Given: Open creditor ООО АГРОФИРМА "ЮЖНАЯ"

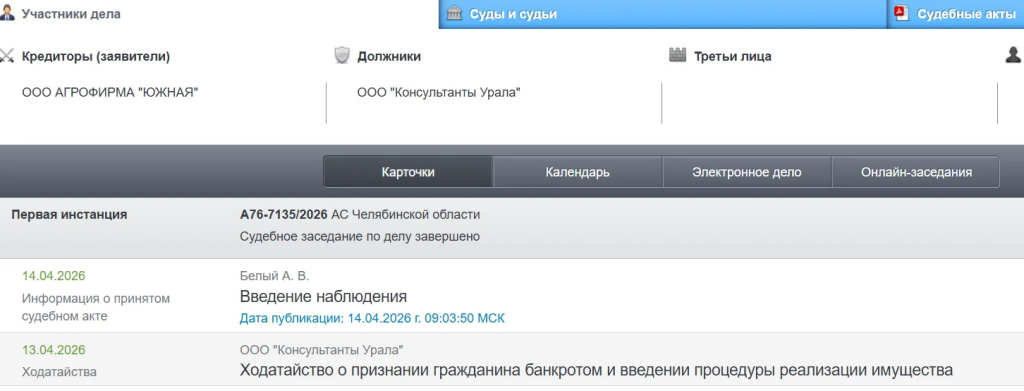Looking at the screenshot, I should click(110, 93).
